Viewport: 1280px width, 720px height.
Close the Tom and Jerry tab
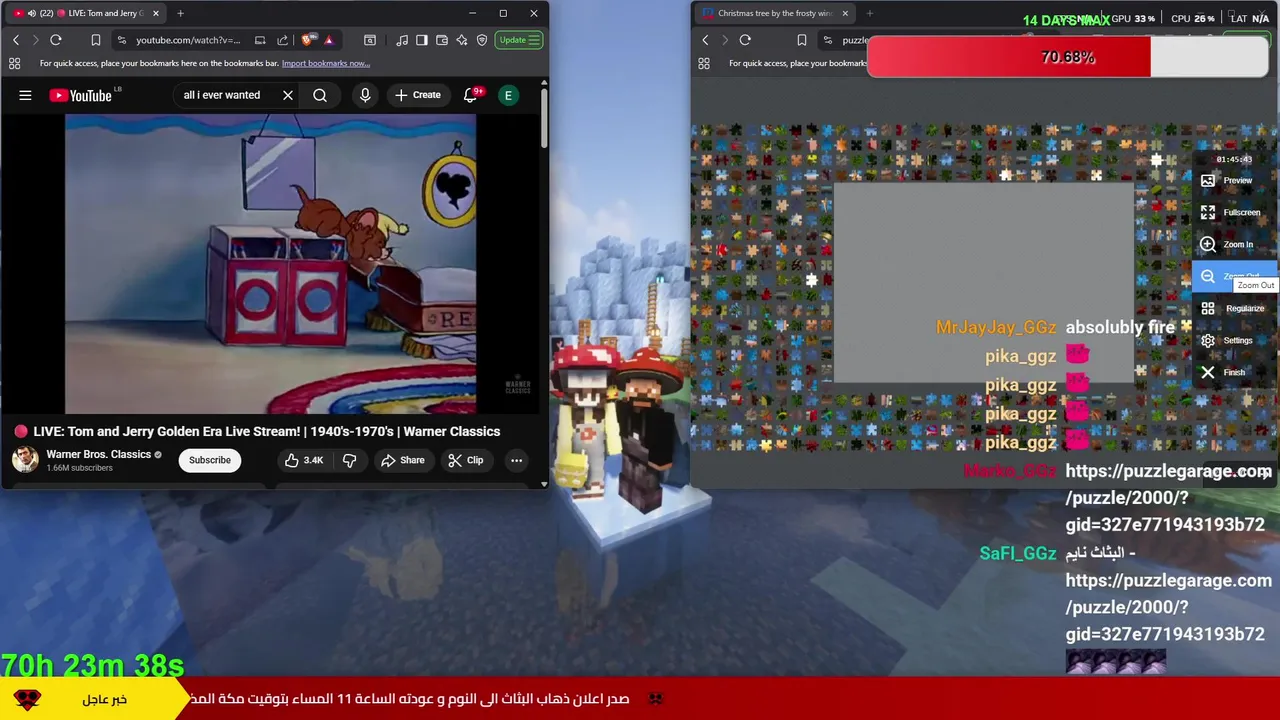tap(156, 13)
